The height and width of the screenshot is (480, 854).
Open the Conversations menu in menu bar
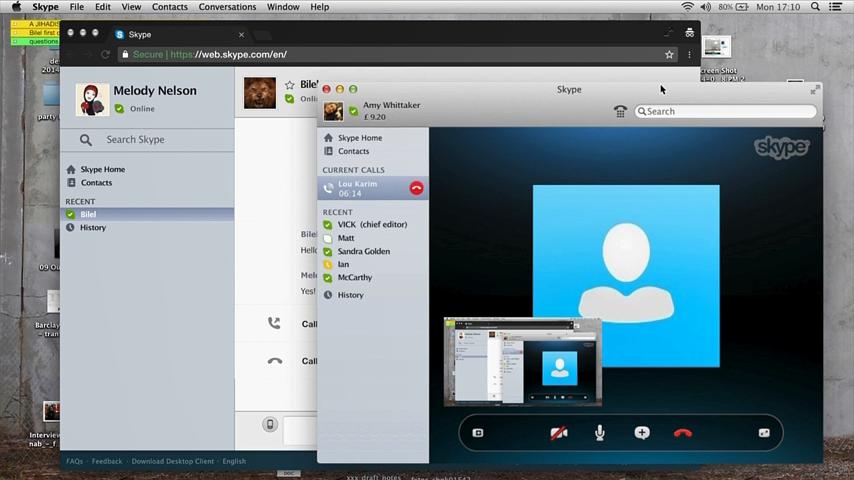227,7
